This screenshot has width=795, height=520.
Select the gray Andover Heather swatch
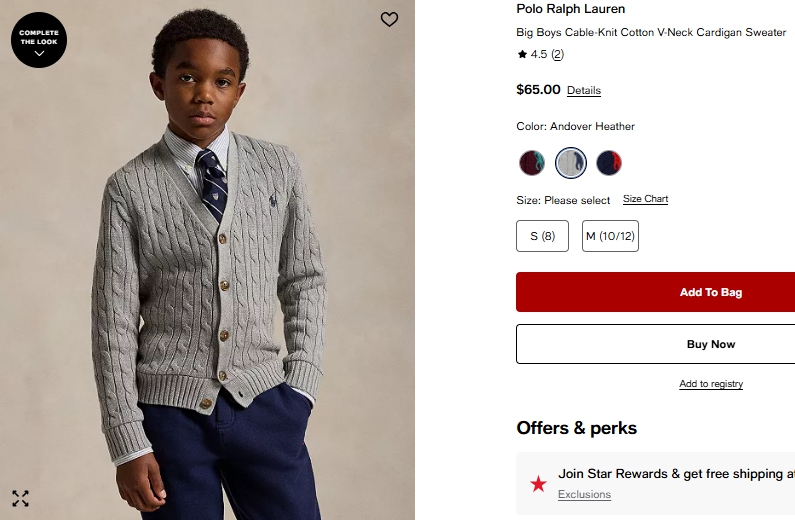pos(571,162)
